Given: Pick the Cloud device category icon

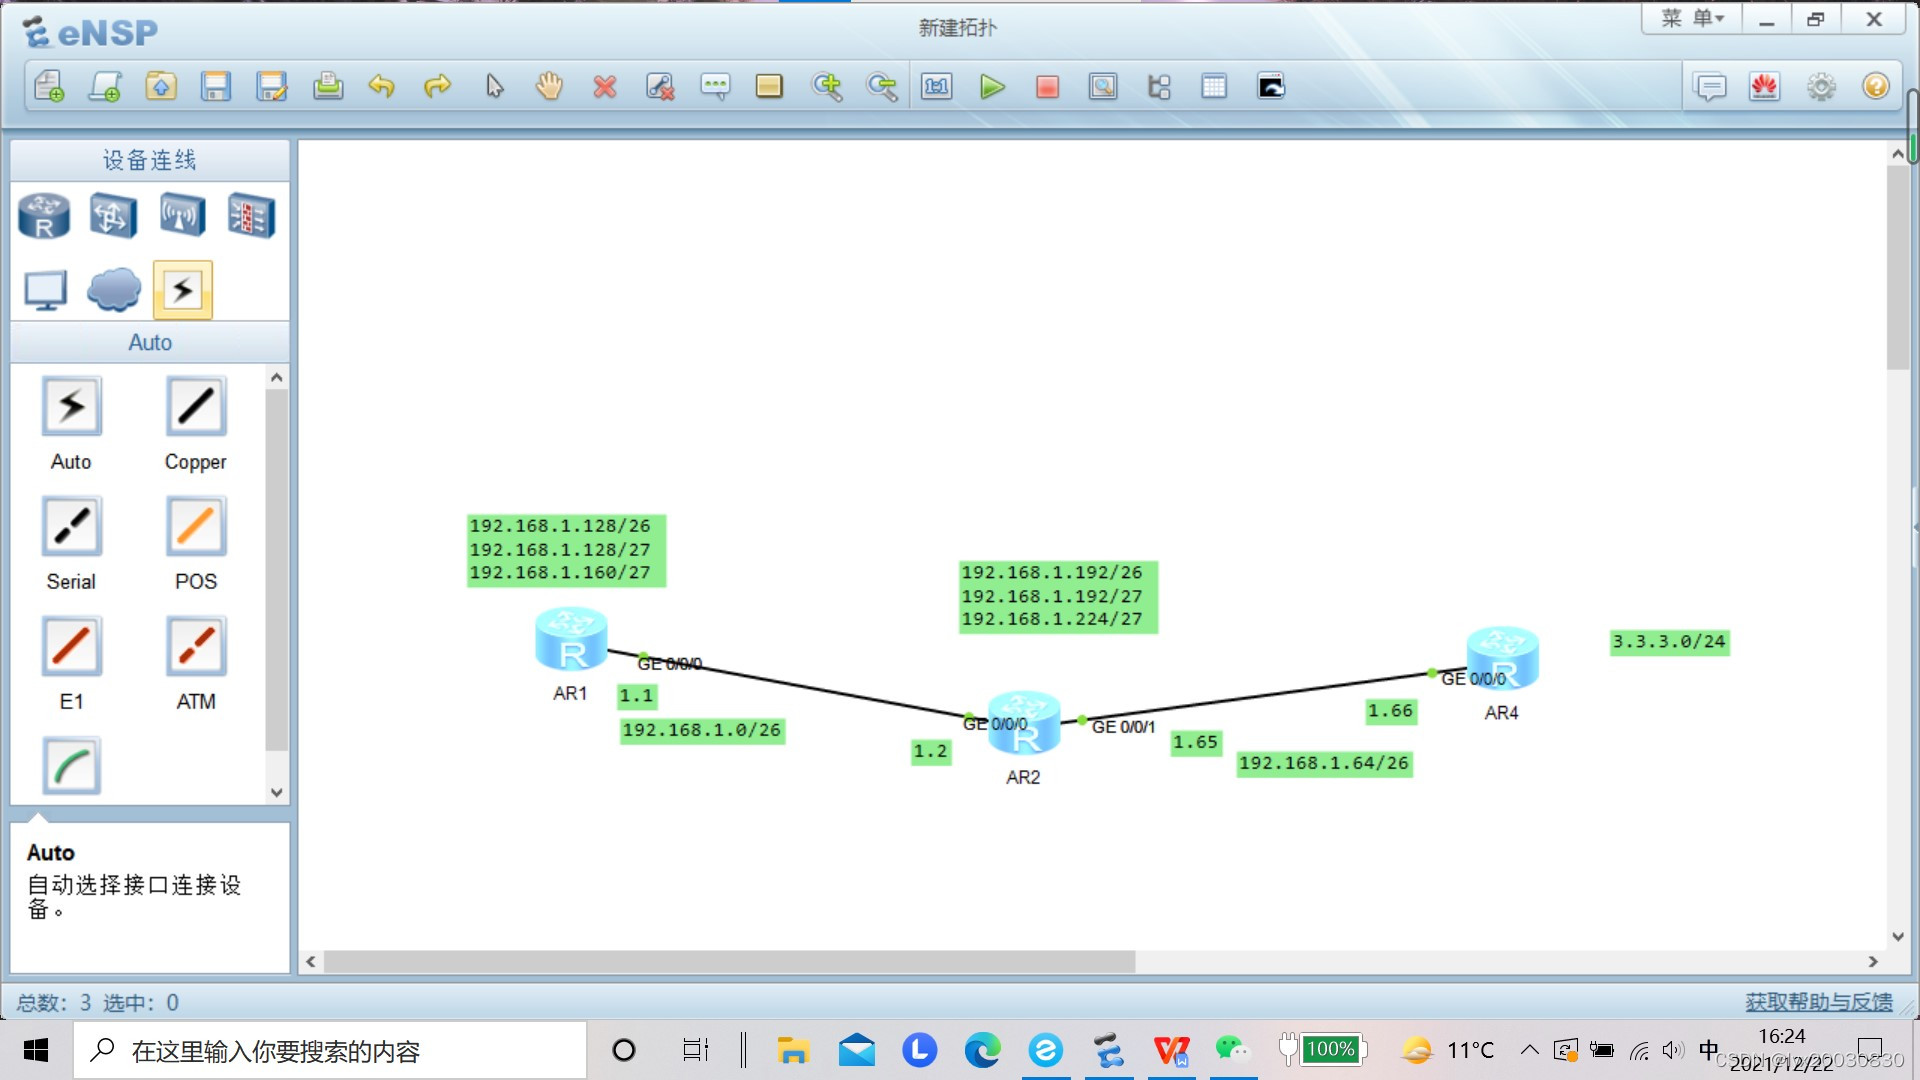Looking at the screenshot, I should click(113, 290).
